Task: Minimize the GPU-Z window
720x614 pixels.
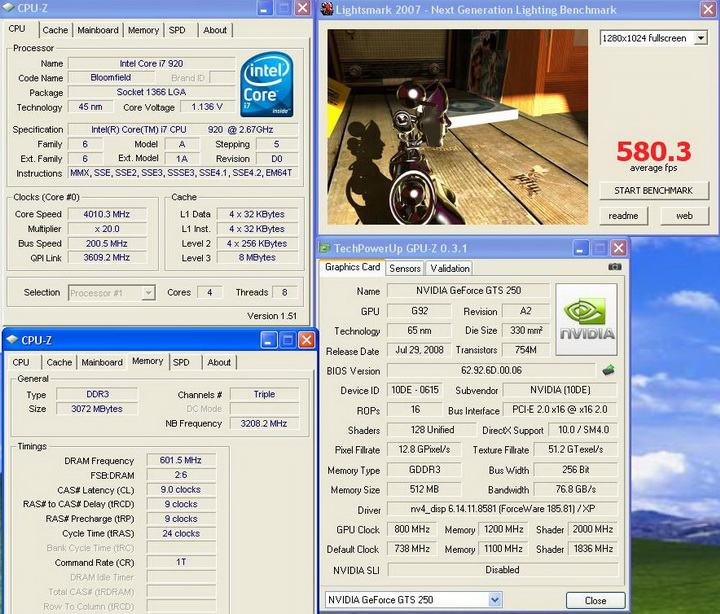Action: [580, 248]
